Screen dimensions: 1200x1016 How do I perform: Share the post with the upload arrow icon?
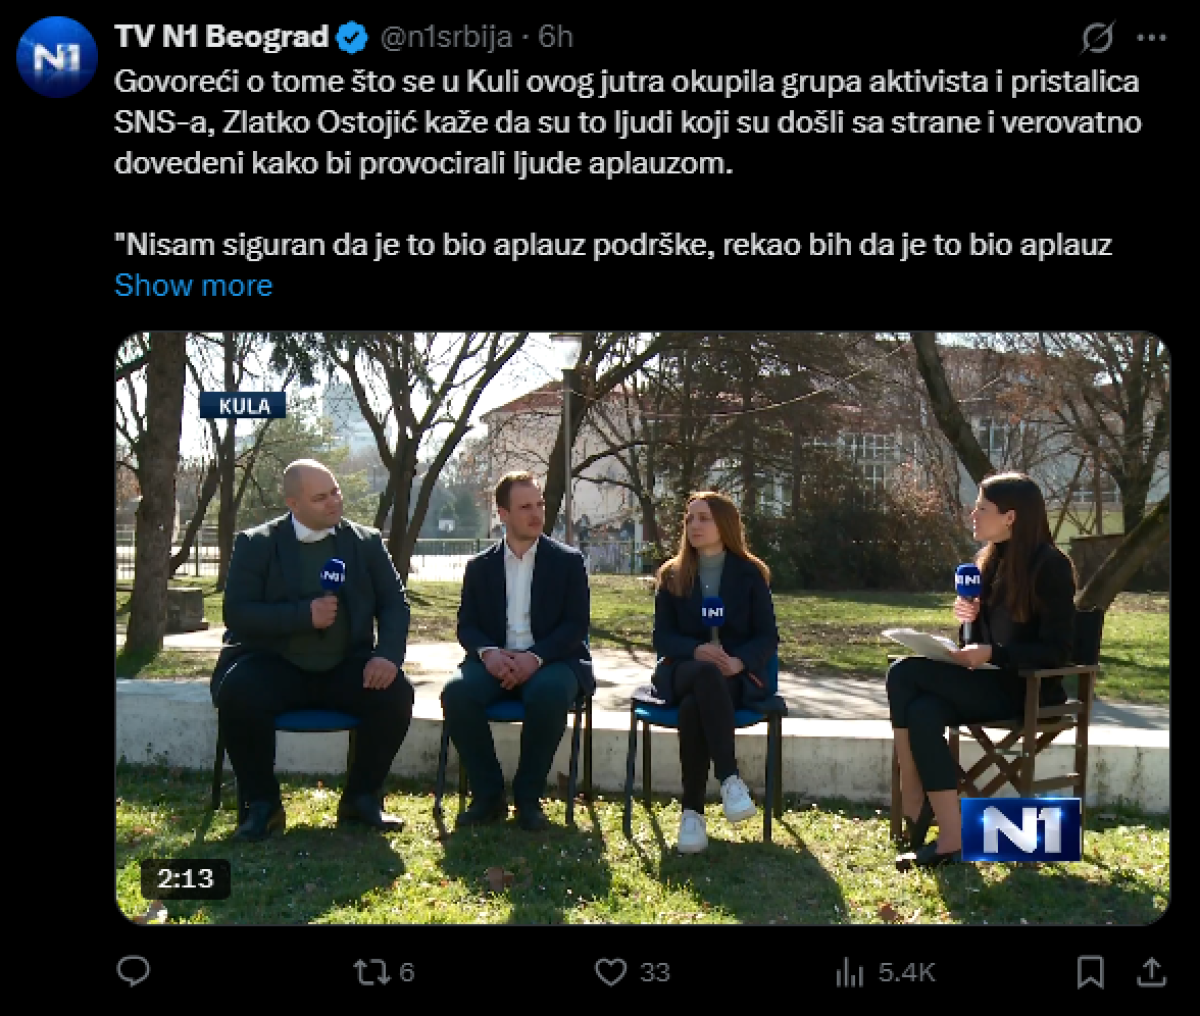click(x=1152, y=972)
